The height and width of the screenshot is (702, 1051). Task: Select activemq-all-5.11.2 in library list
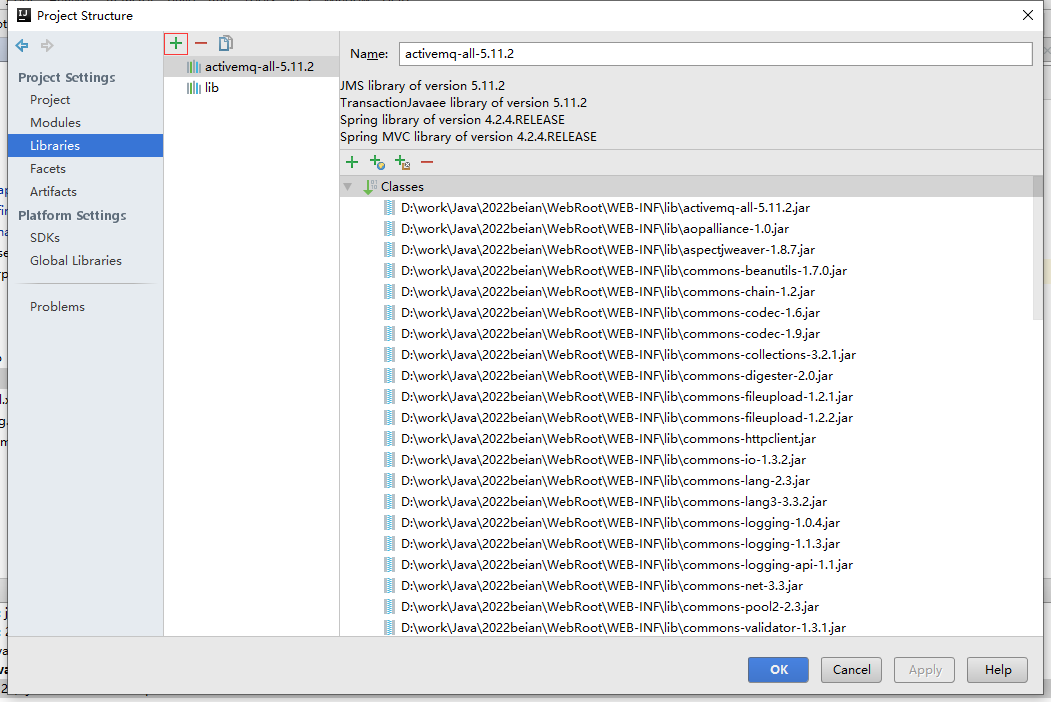pyautogui.click(x=251, y=67)
